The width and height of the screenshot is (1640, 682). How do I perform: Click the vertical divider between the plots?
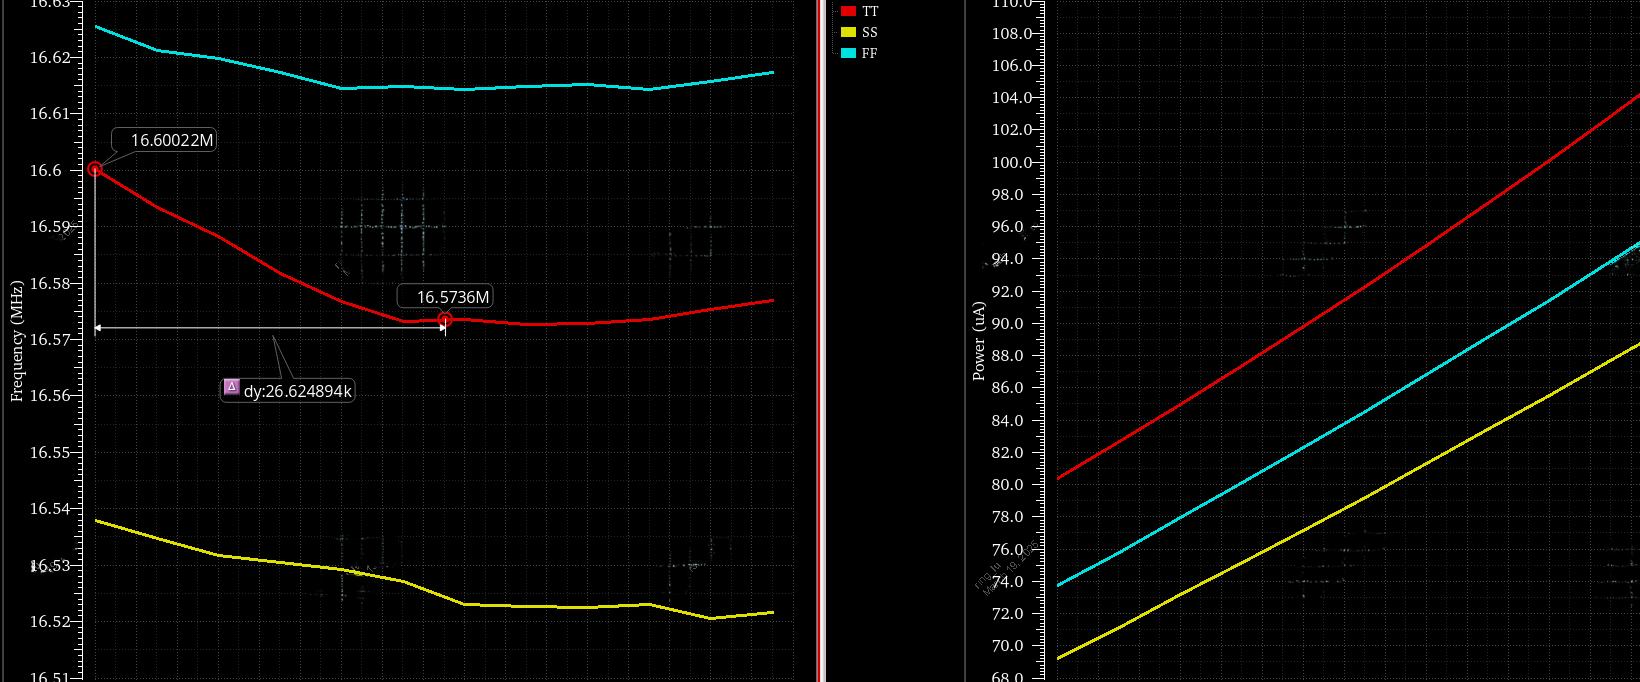click(821, 340)
